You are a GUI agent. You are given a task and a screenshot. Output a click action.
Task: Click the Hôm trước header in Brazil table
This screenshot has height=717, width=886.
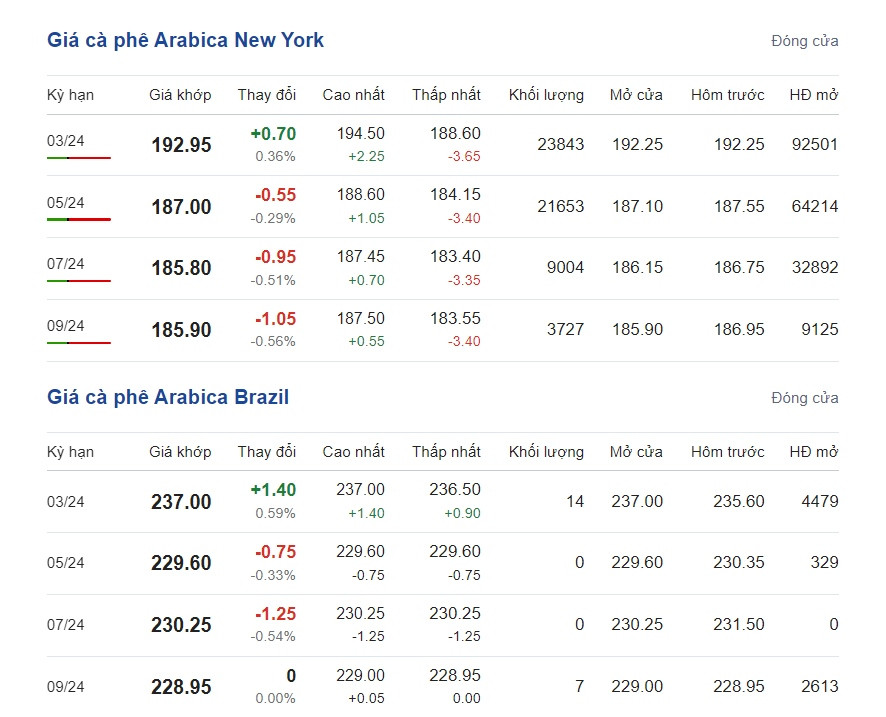click(728, 452)
